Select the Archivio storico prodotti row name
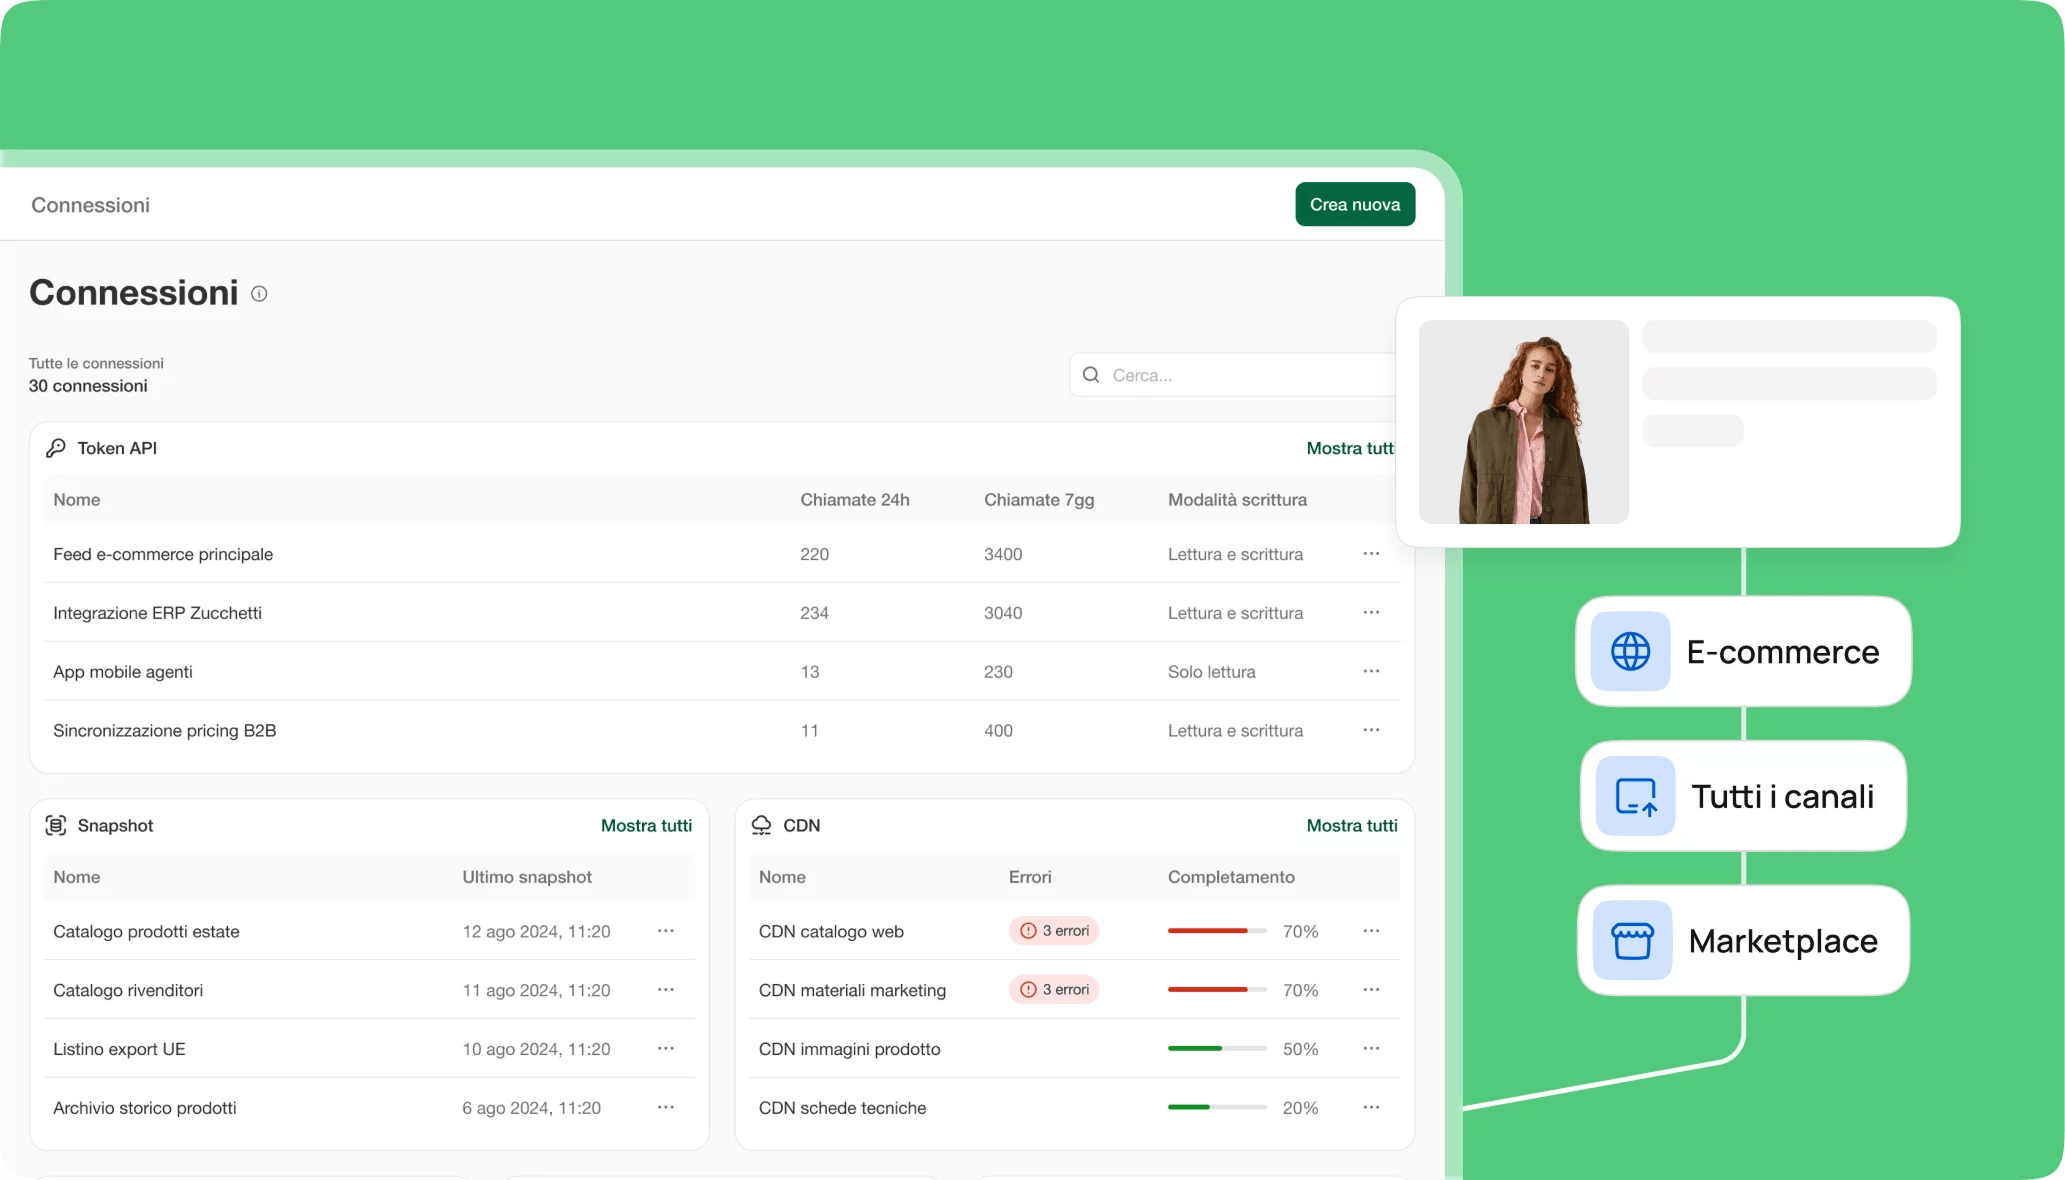This screenshot has height=1180, width=2065. coord(145,1108)
